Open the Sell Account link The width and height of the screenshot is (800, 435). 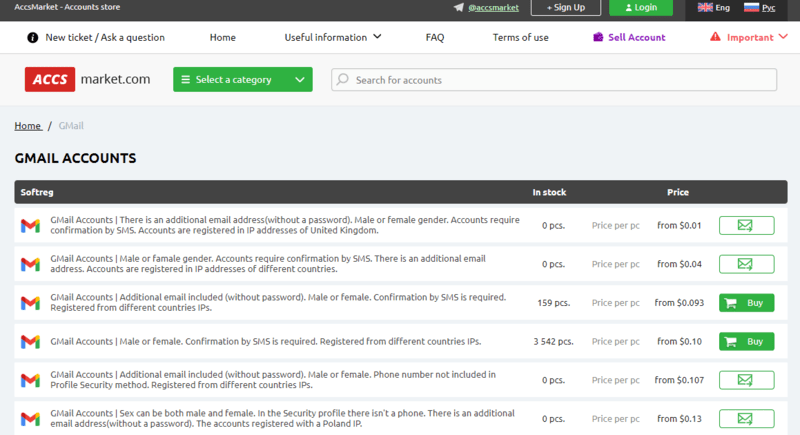(x=636, y=37)
